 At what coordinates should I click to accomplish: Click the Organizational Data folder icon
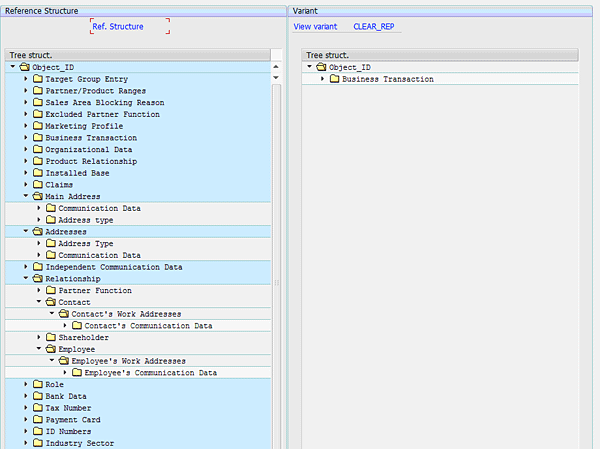point(38,150)
